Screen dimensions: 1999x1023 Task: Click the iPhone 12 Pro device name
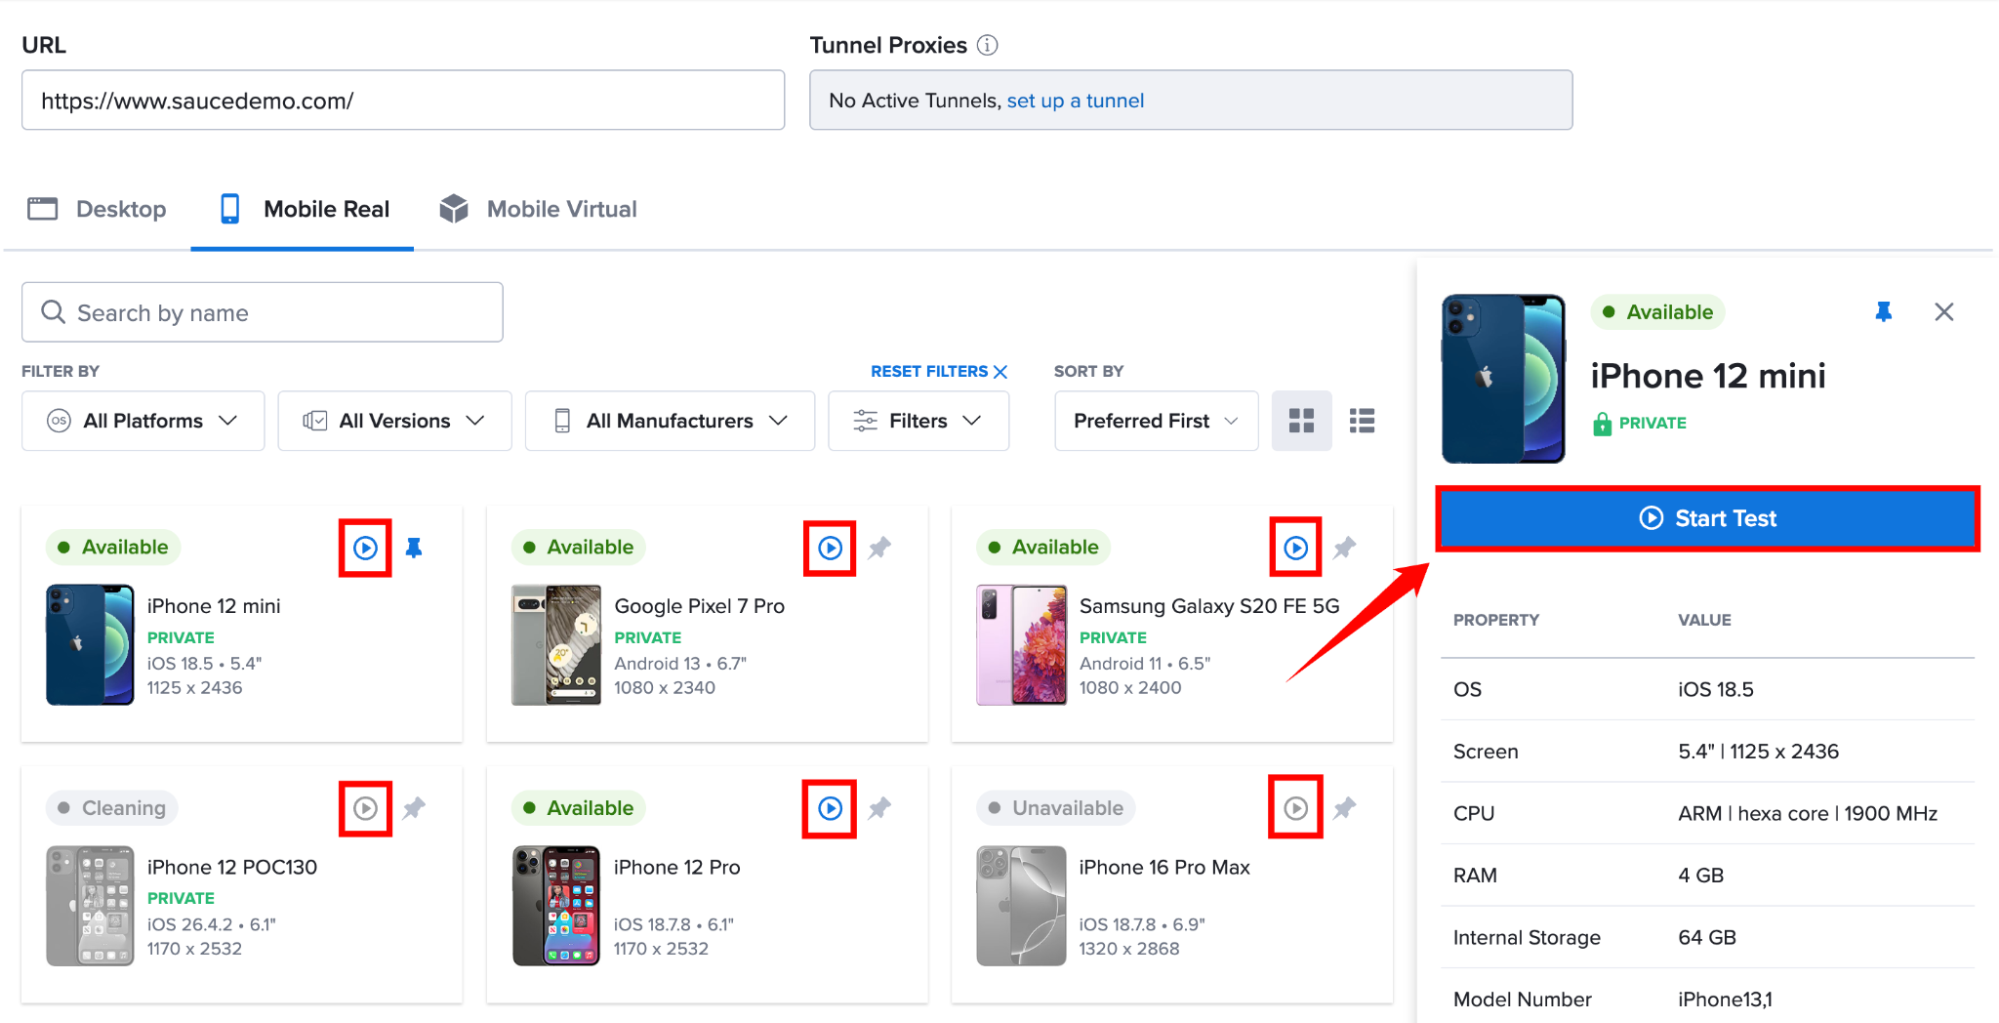(677, 867)
